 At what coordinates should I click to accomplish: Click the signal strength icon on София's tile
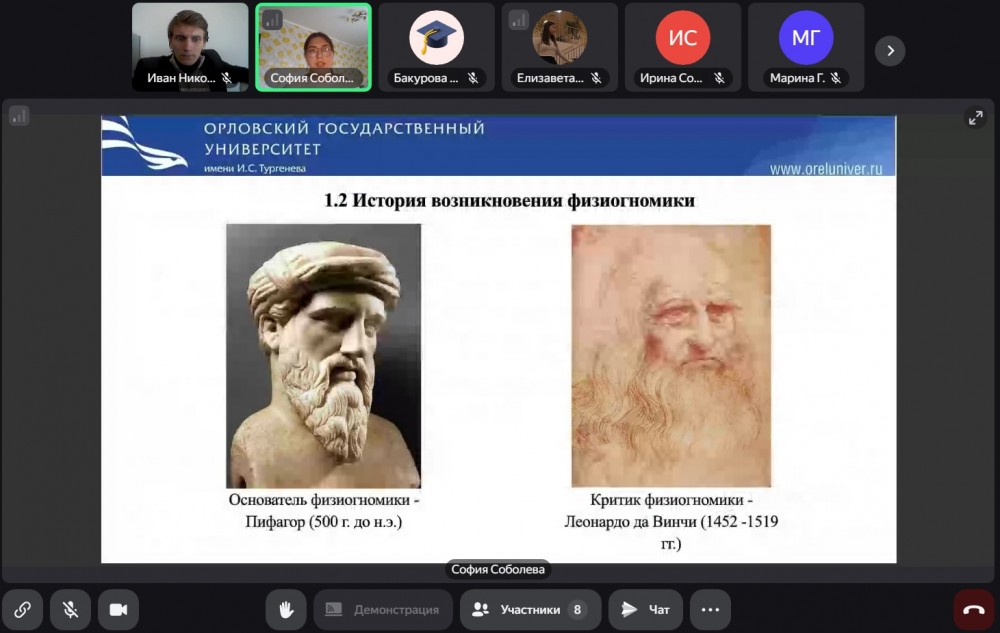point(271,19)
